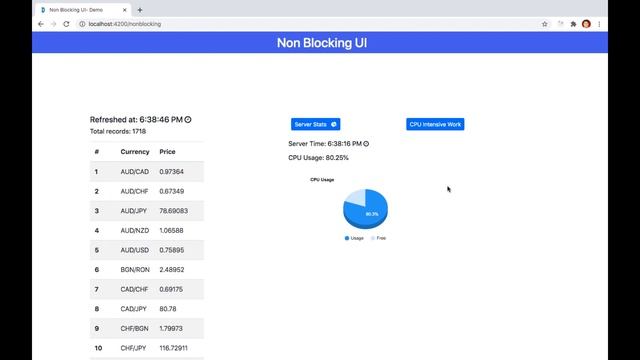Click the Server Stats button
The width and height of the screenshot is (640, 360).
coord(316,124)
